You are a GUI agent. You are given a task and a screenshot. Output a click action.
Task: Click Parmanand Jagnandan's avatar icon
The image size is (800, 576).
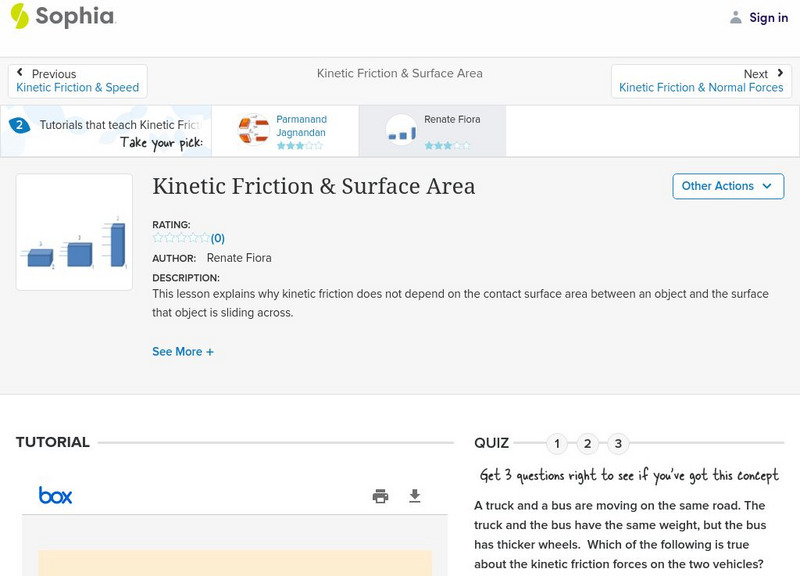[x=253, y=130]
